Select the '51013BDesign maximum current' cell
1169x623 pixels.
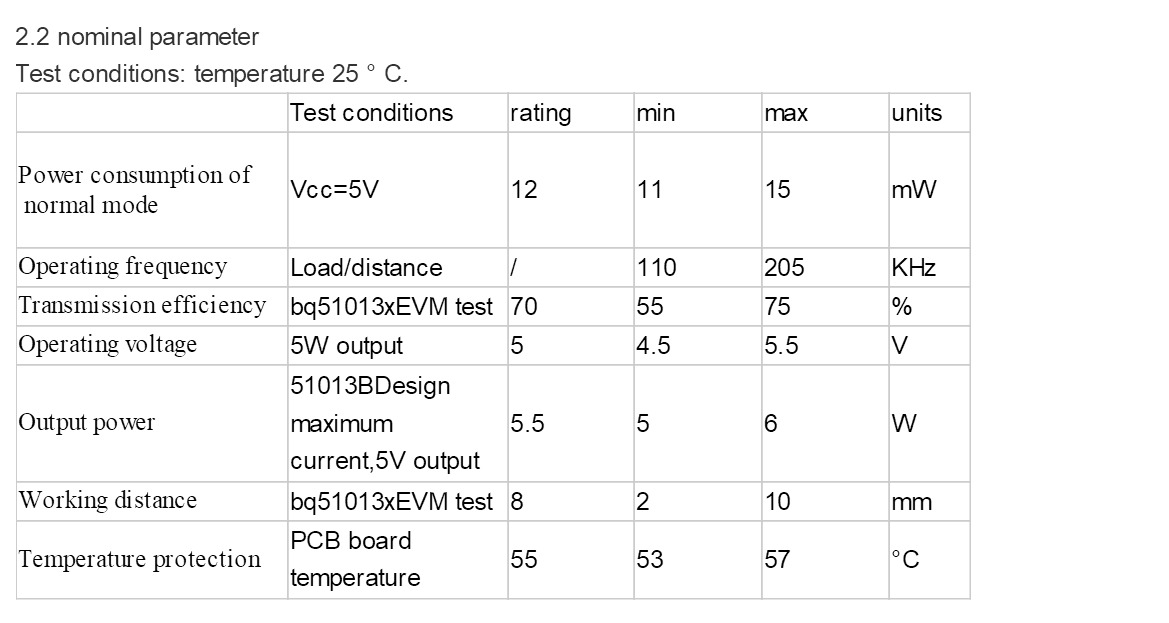(397, 423)
